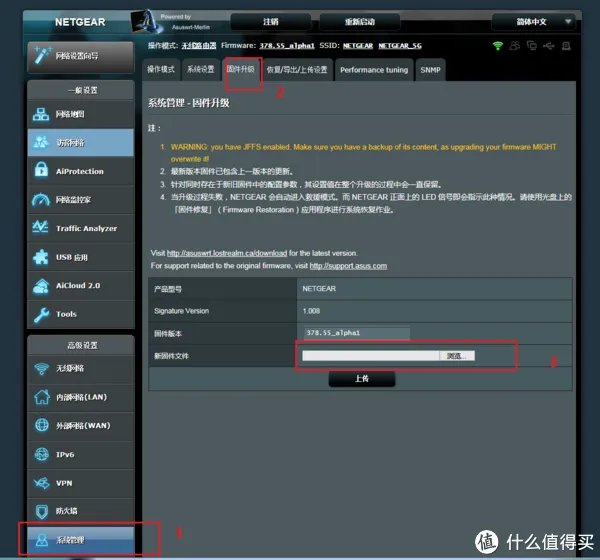
Task: Open restore/export/upload settings tab
Action: tap(297, 70)
